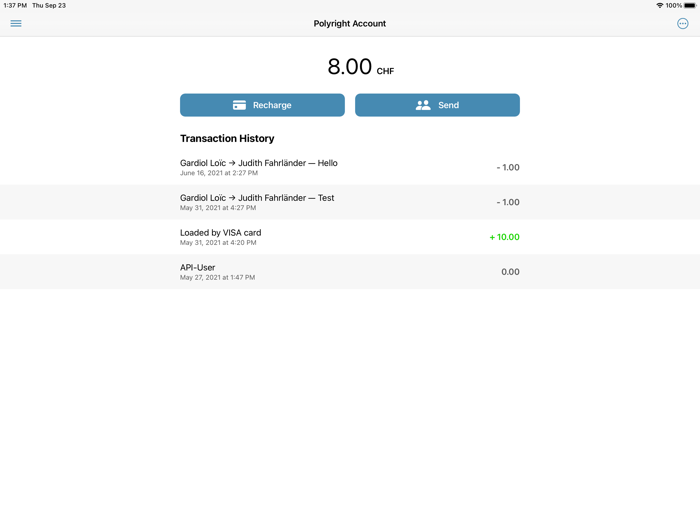This screenshot has height=525, width=700.
Task: Open the more options ellipsis menu
Action: click(682, 24)
